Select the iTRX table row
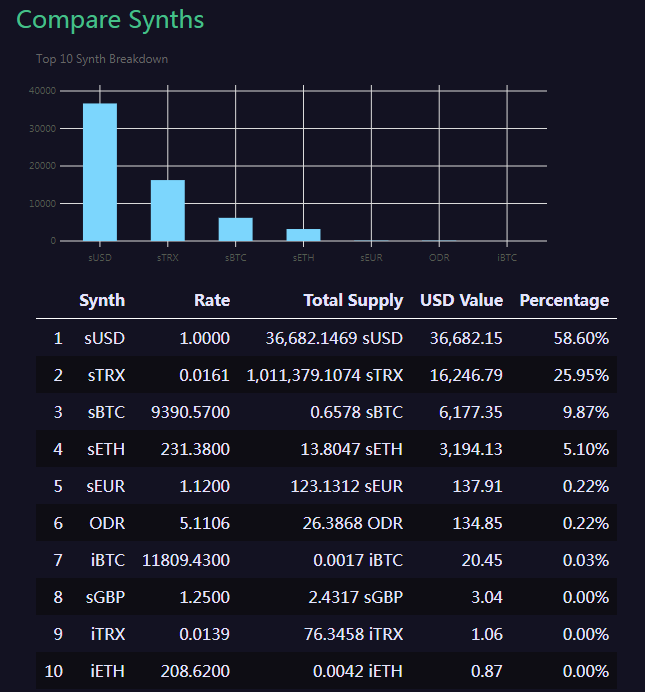 (x=326, y=634)
